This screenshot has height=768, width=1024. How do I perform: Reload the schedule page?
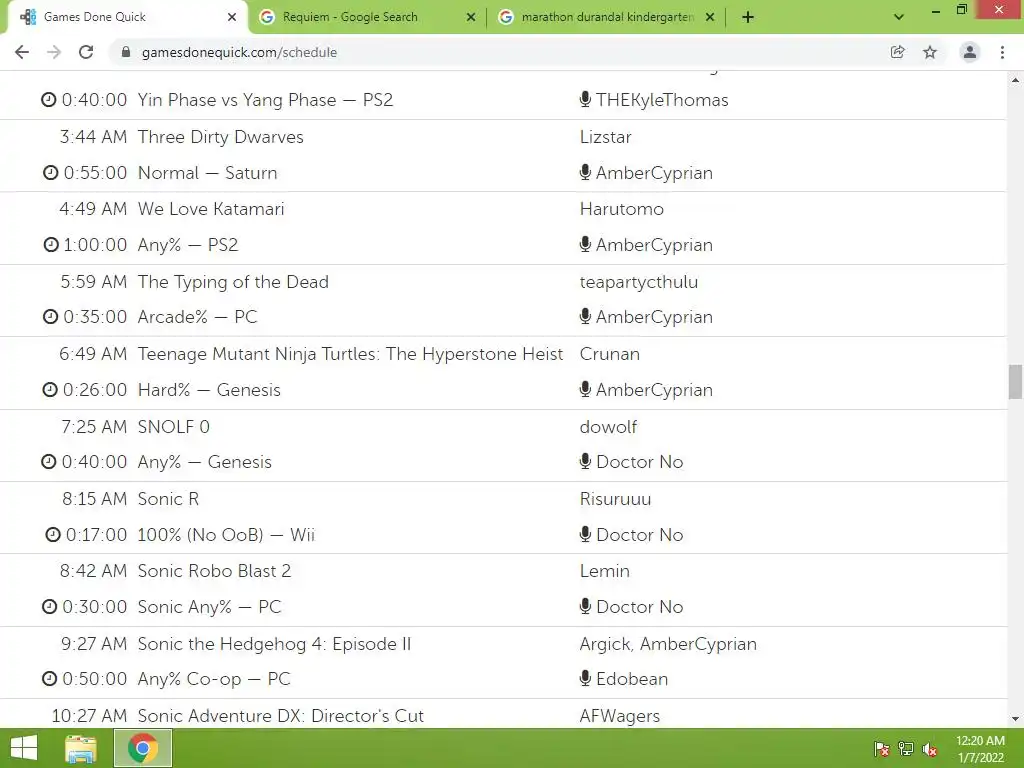[x=86, y=52]
